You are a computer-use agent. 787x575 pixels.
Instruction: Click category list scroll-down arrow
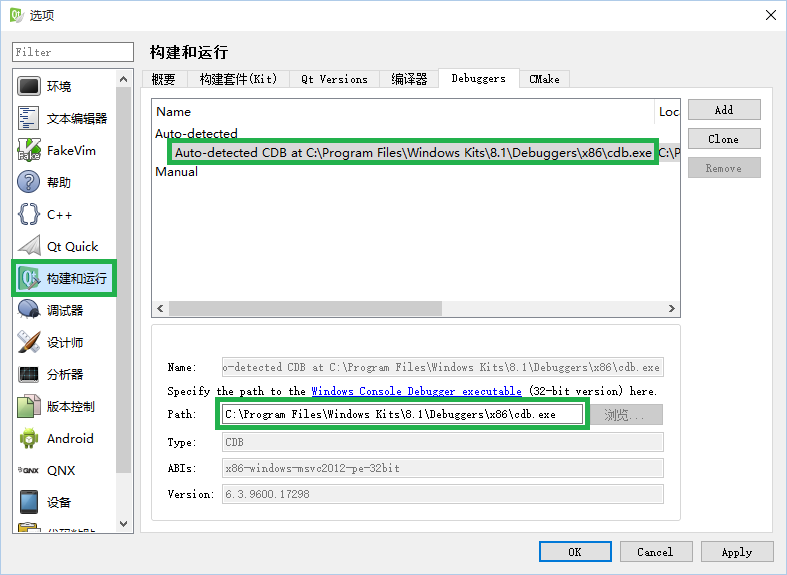tap(123, 524)
